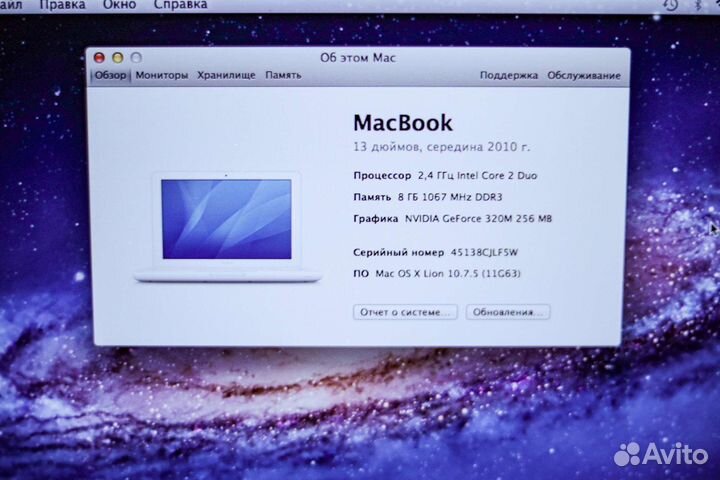
Task: Minimize window with yellow button
Action: coord(118,57)
